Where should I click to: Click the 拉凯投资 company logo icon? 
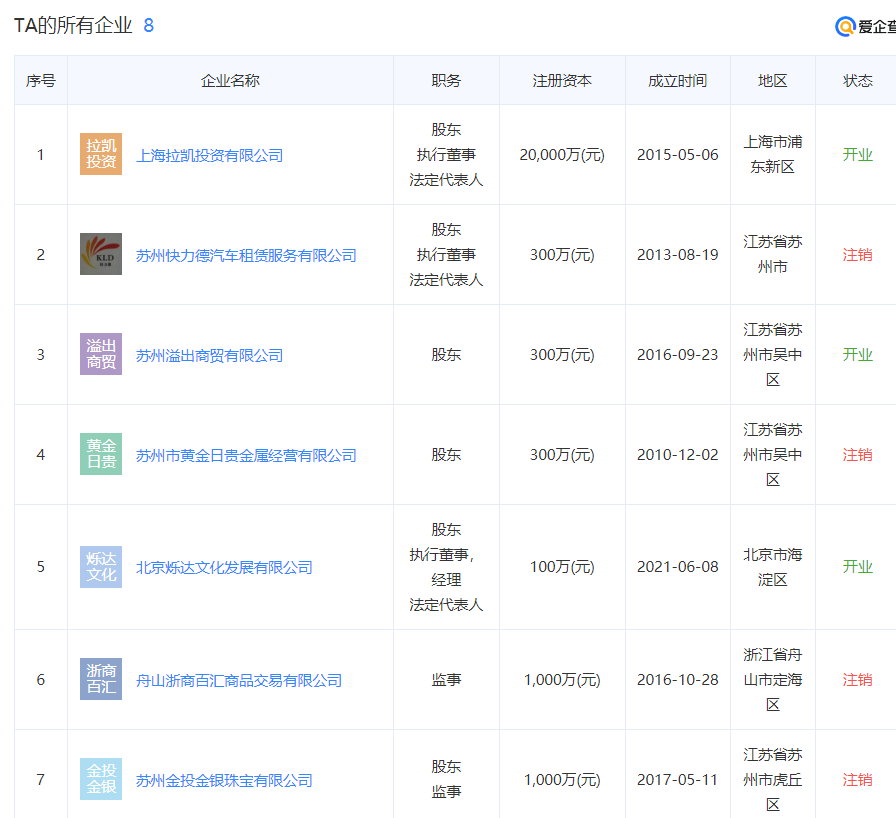(x=101, y=154)
